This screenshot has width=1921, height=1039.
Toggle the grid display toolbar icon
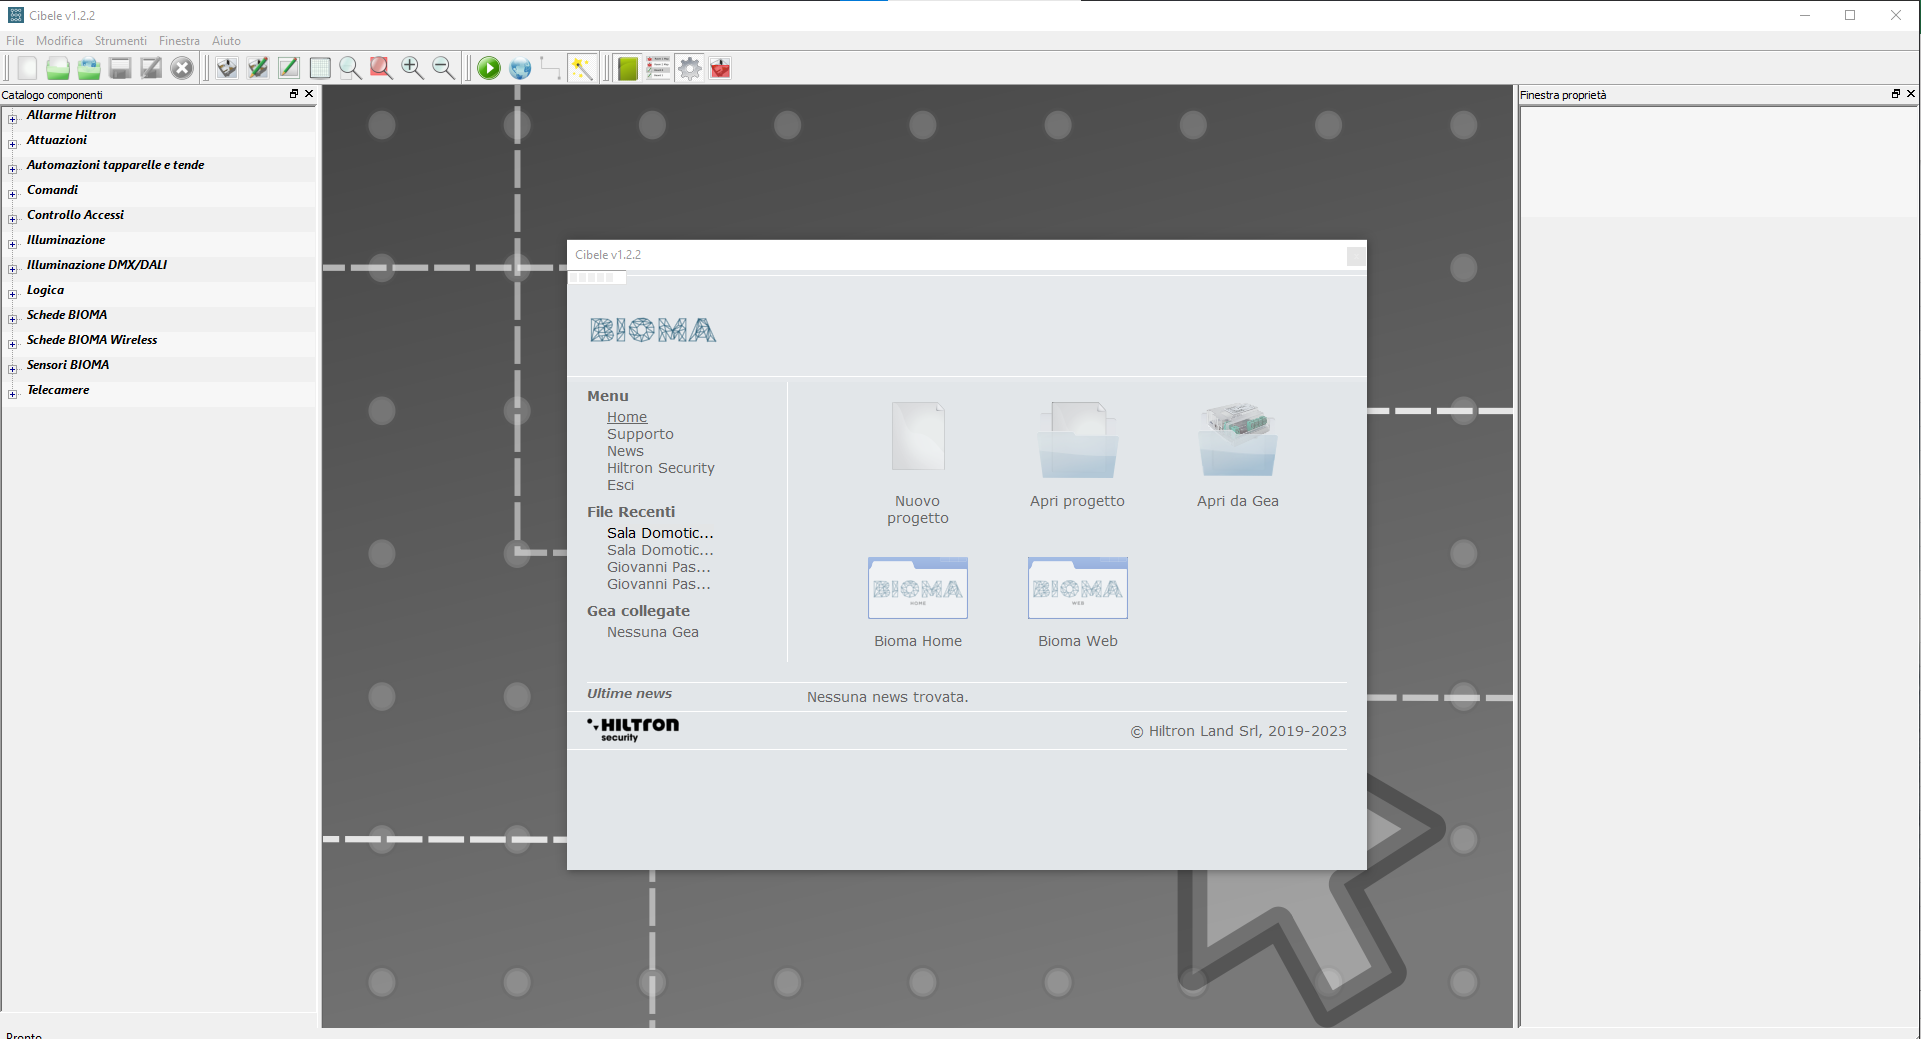coord(320,68)
